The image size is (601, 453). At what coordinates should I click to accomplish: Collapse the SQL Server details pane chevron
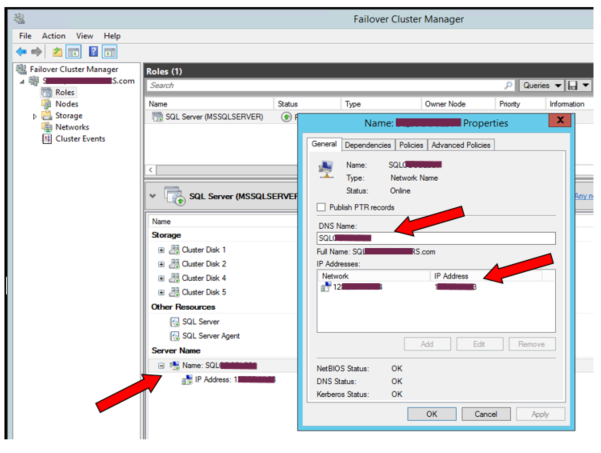point(153,196)
